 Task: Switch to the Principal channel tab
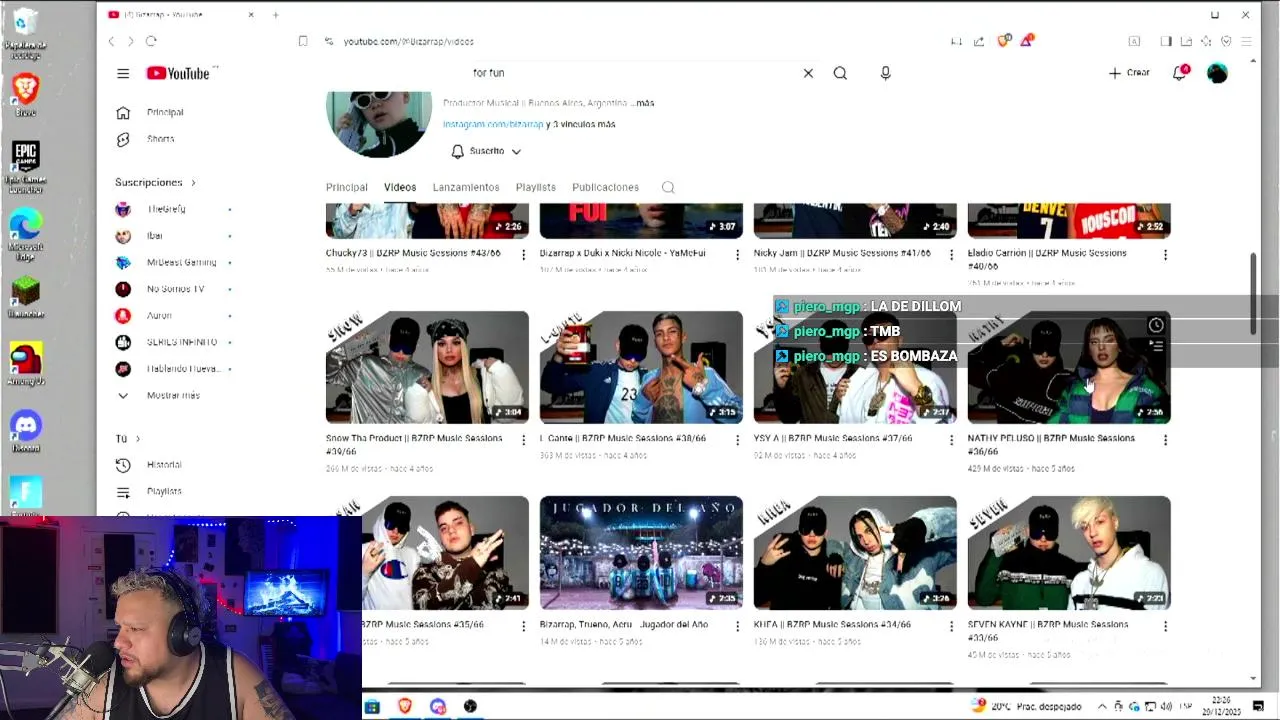point(347,187)
